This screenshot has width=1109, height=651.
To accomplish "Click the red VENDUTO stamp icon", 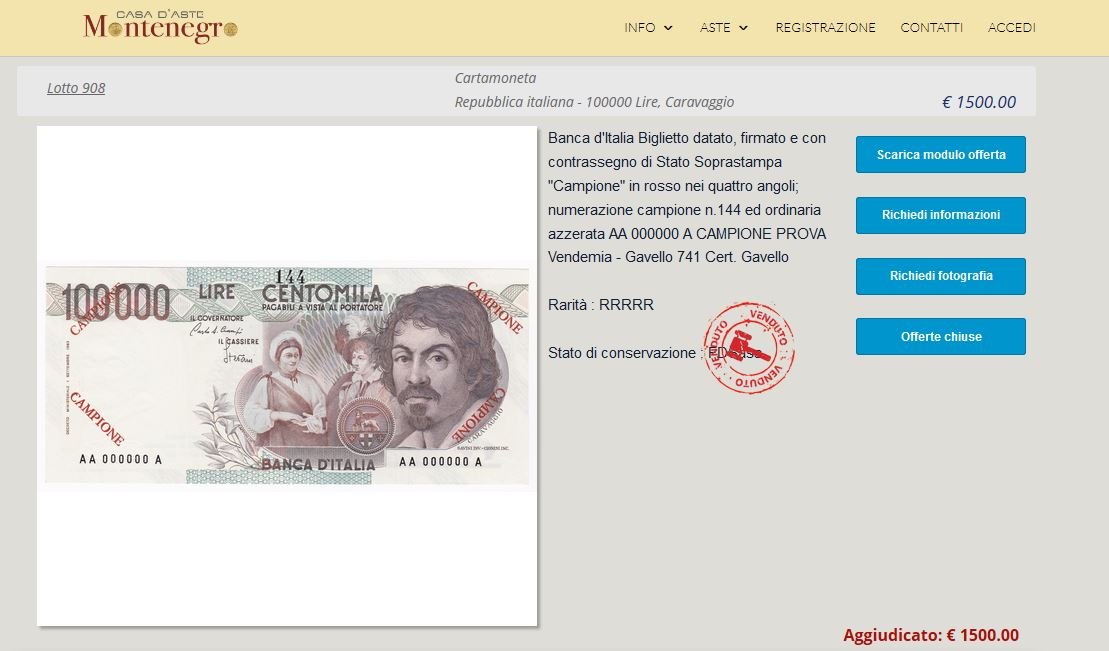I will tap(749, 348).
